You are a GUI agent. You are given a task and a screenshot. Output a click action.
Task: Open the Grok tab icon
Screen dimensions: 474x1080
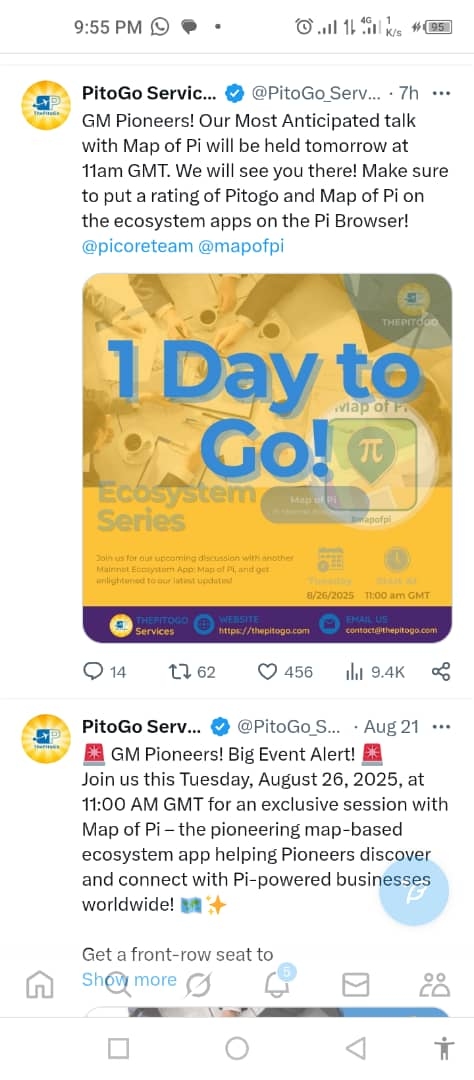point(197,985)
